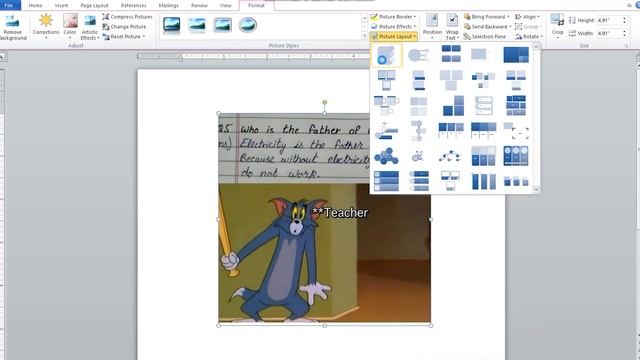Viewport: 640px width, 360px height.
Task: Open the Selection Pane
Action: [x=485, y=36]
